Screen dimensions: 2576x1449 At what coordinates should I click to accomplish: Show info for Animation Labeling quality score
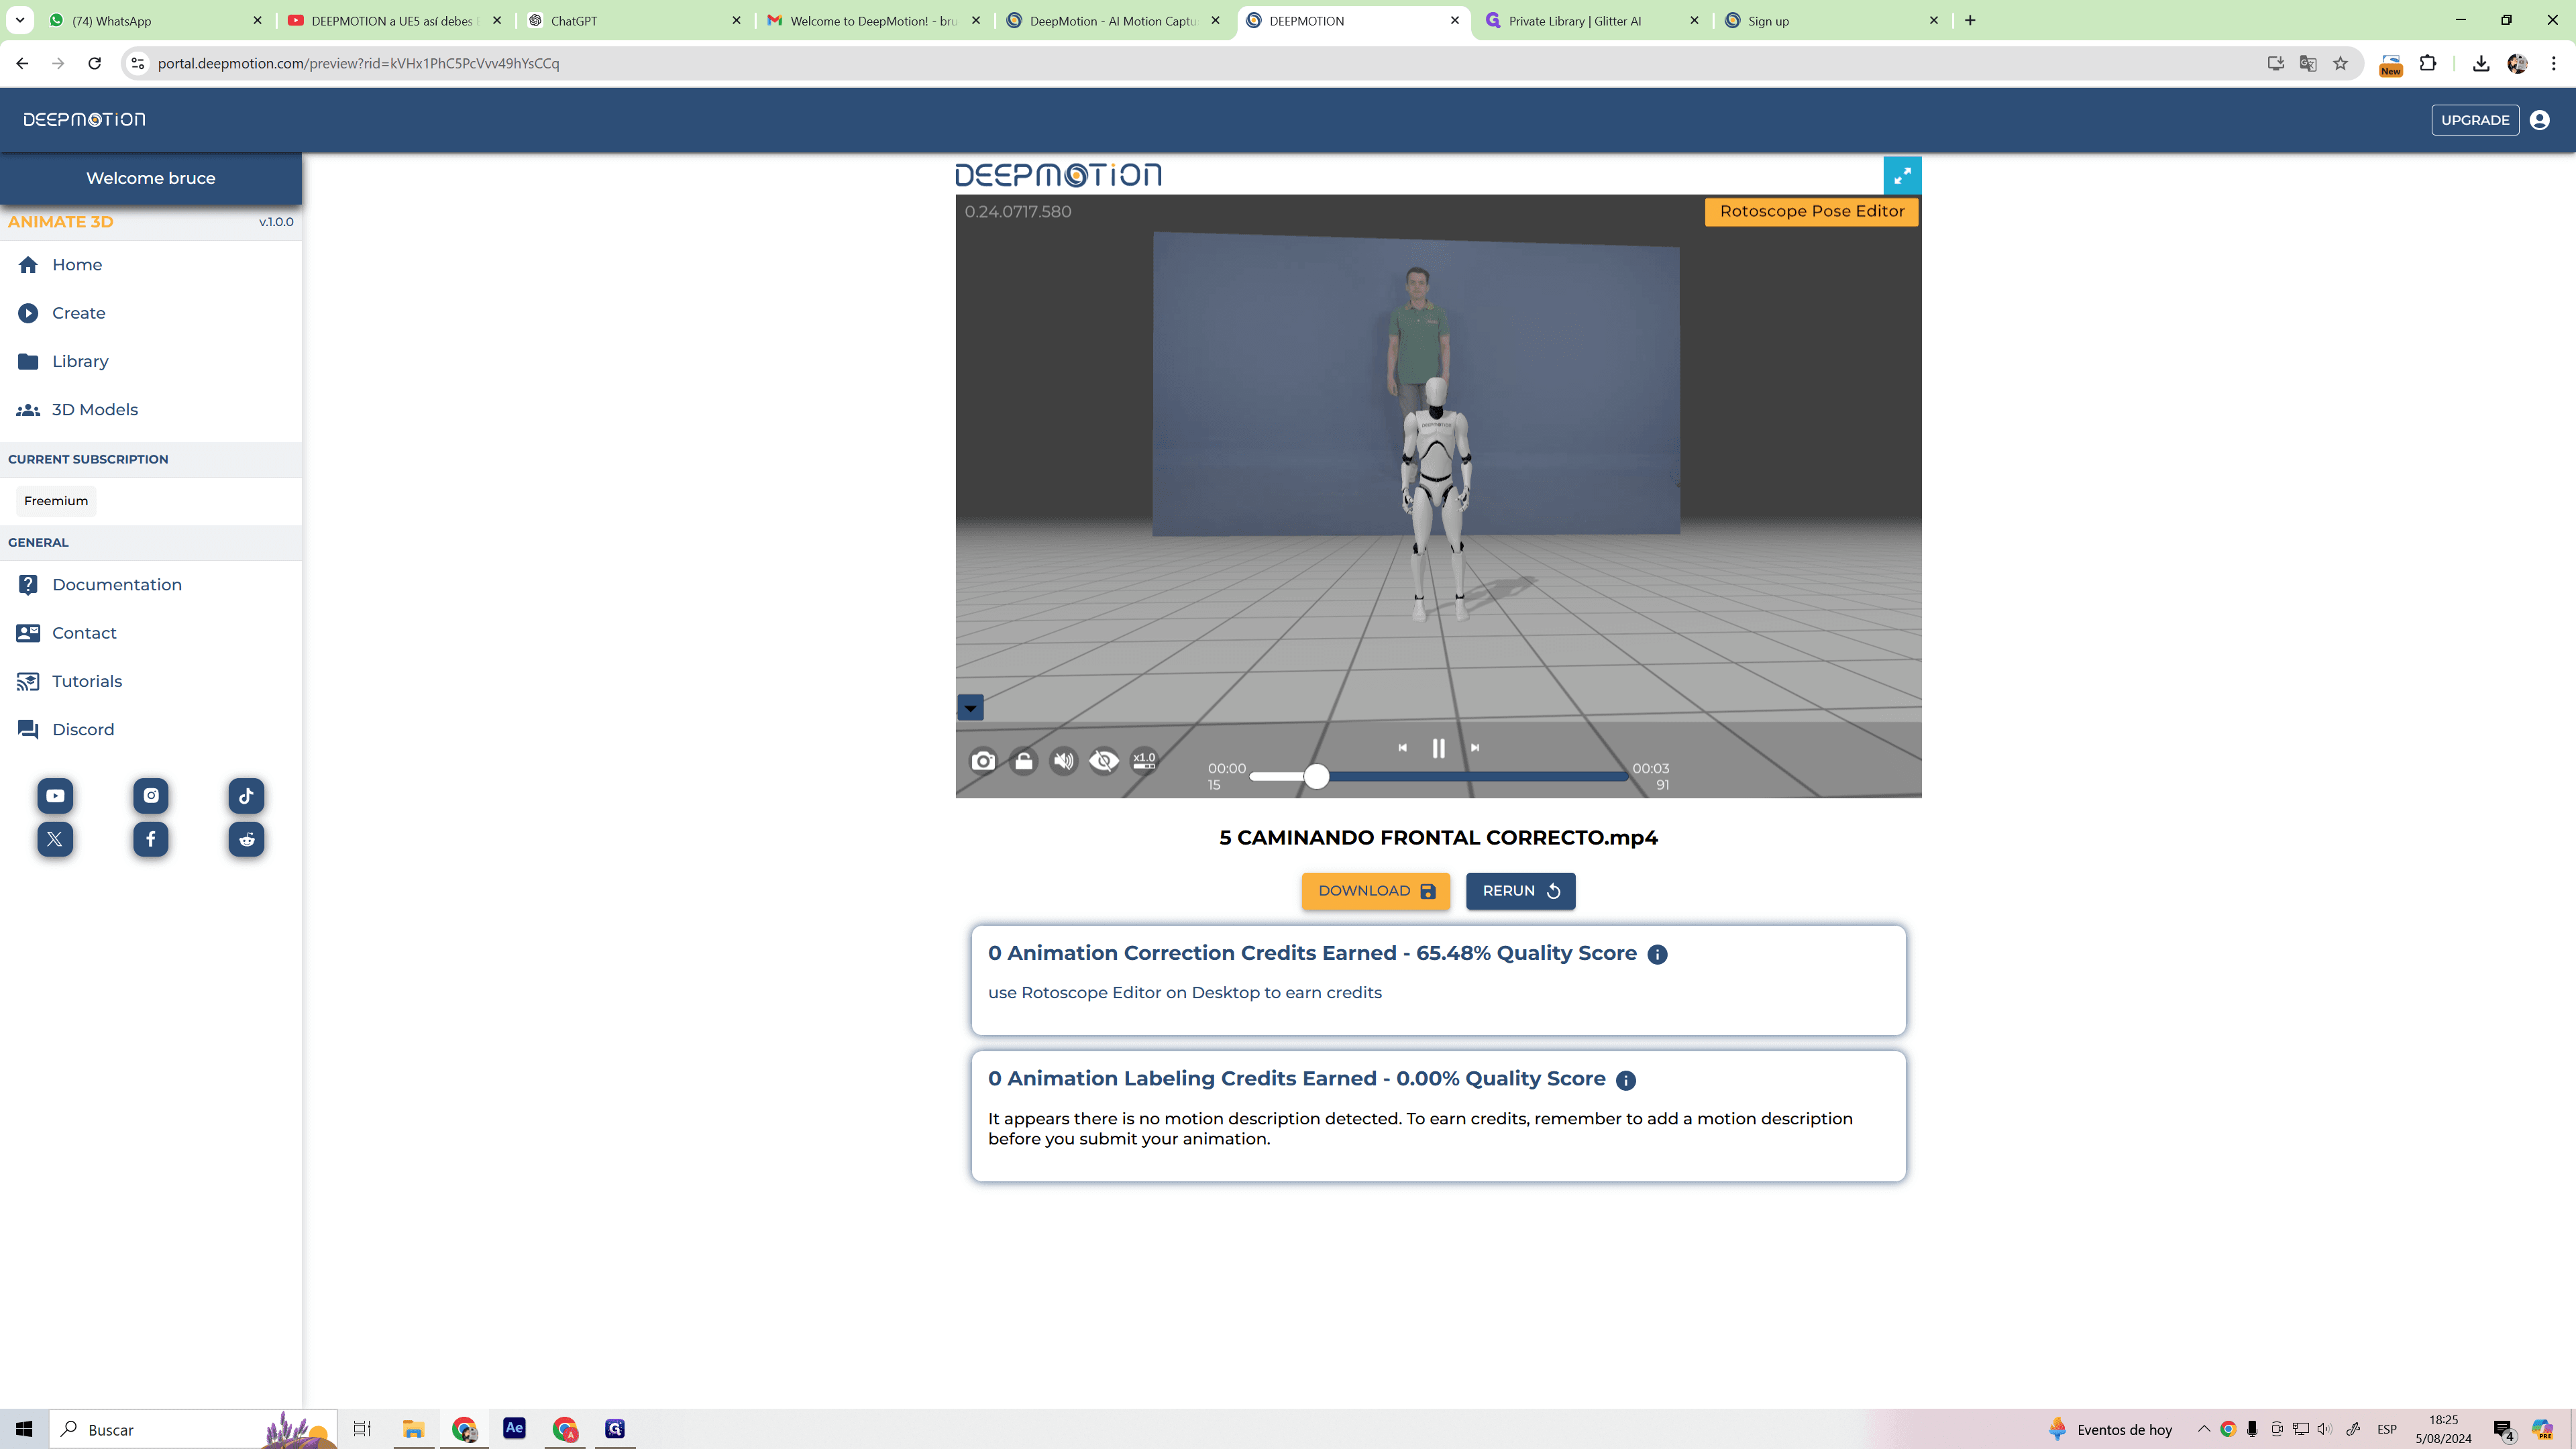tap(1626, 1080)
